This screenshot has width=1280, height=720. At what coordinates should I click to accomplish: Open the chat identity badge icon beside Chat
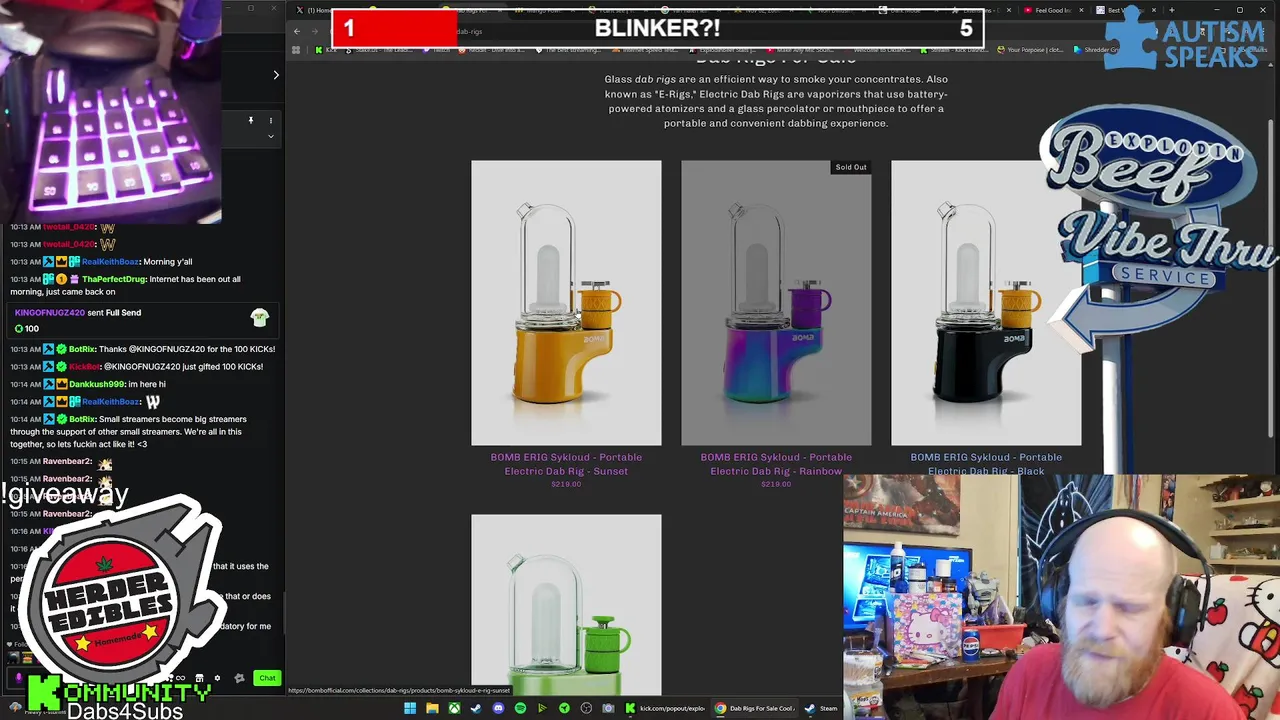tap(239, 678)
